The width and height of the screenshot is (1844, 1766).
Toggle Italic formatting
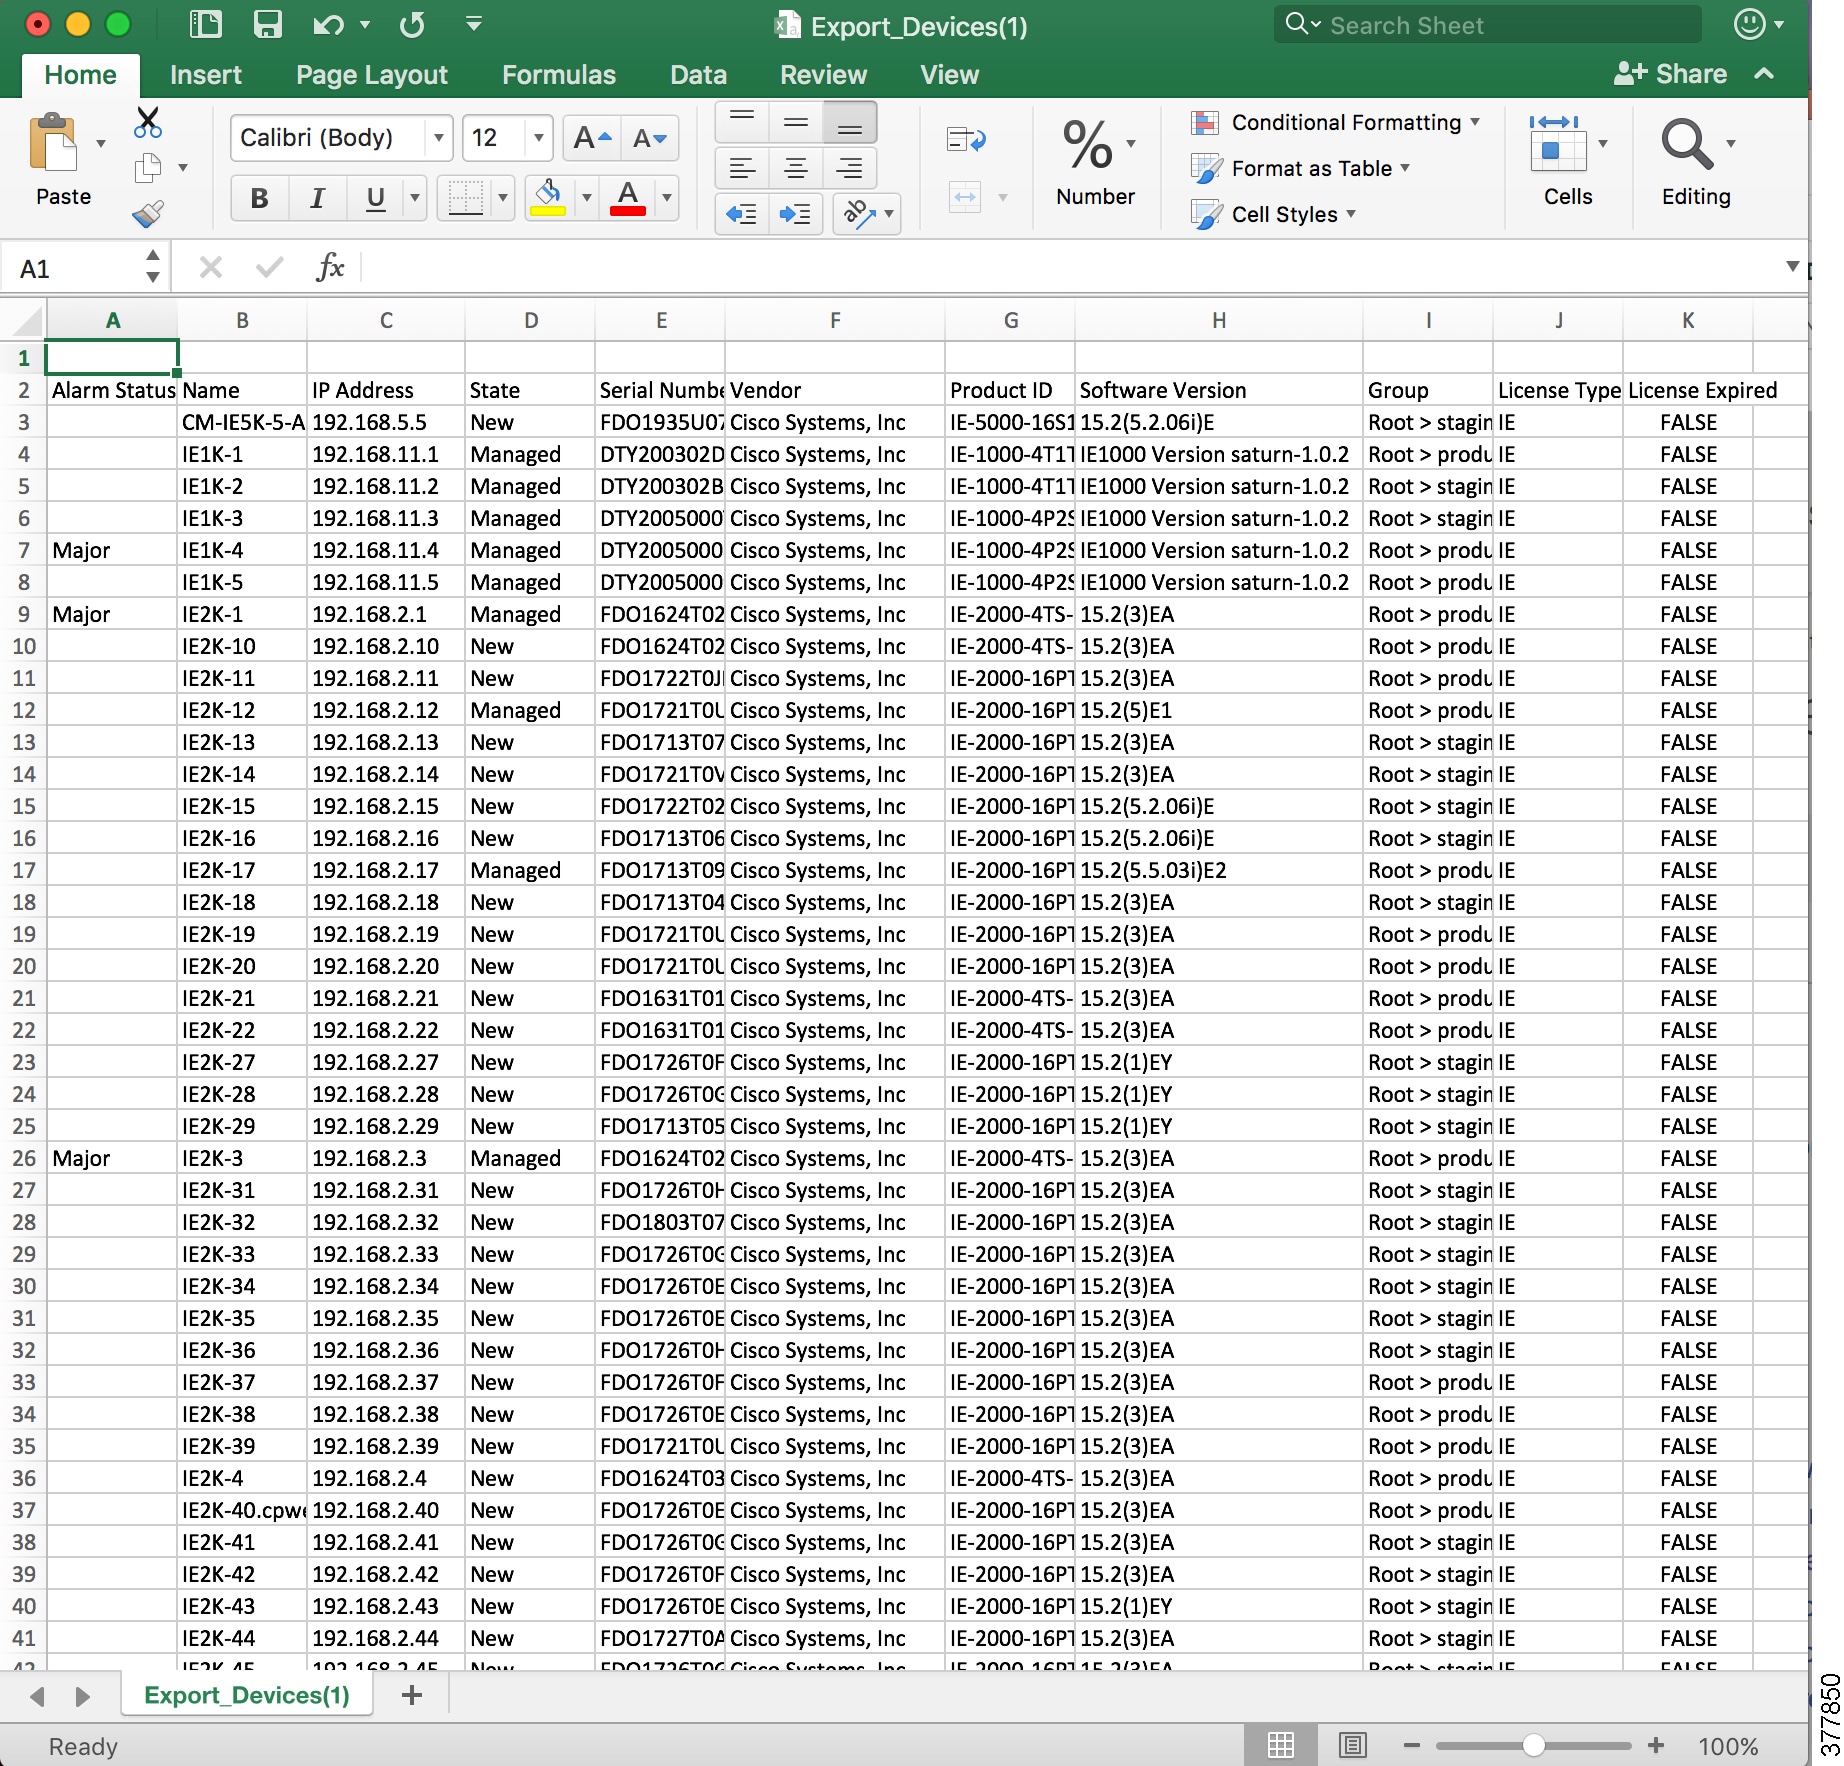coord(318,198)
